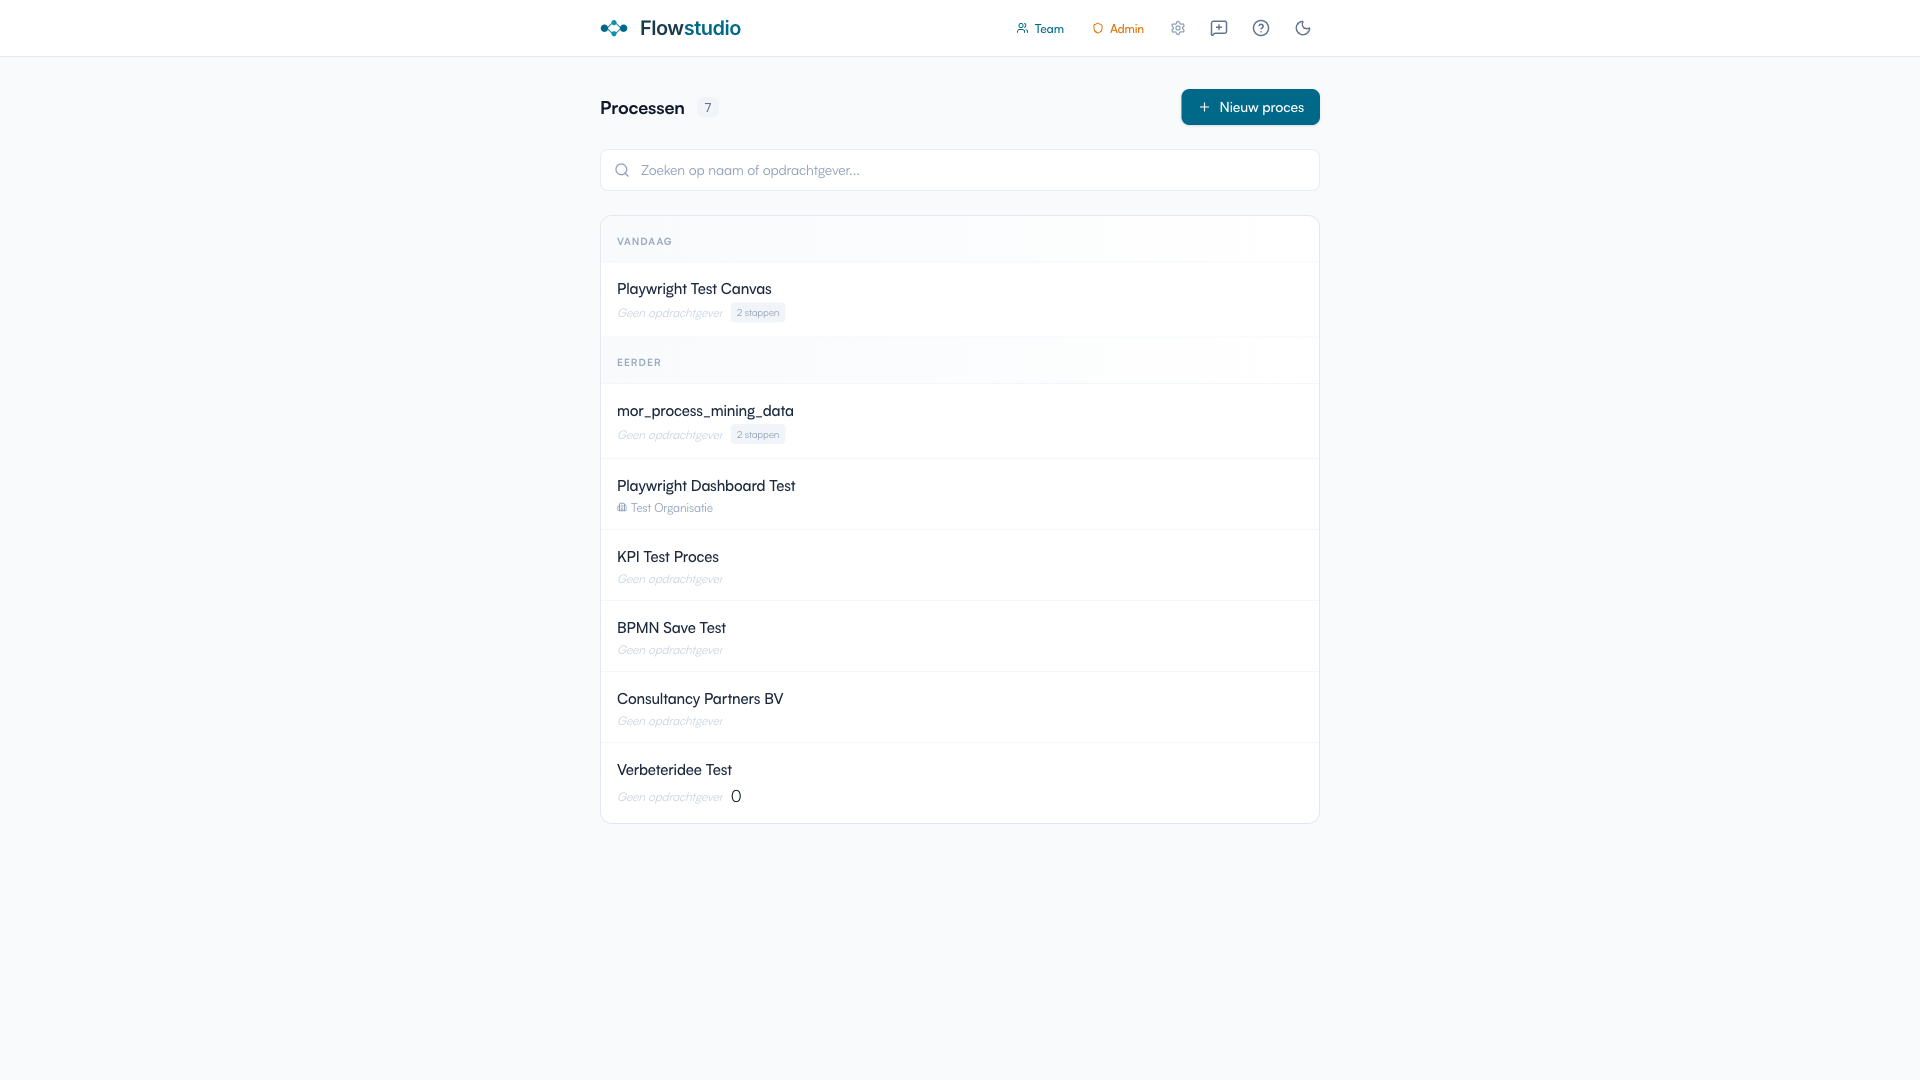Click the circle toggle on Verbeteridee Test

tap(737, 796)
